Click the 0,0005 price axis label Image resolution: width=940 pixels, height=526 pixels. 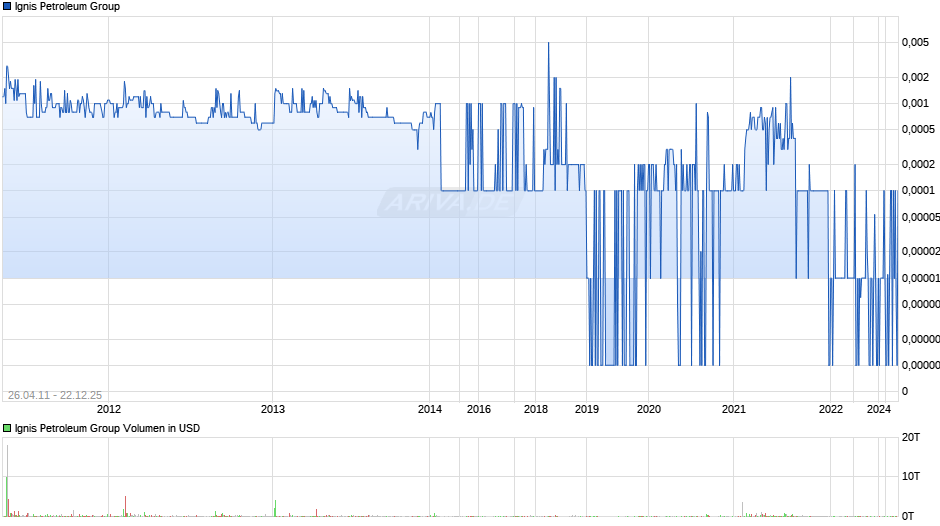click(x=918, y=130)
